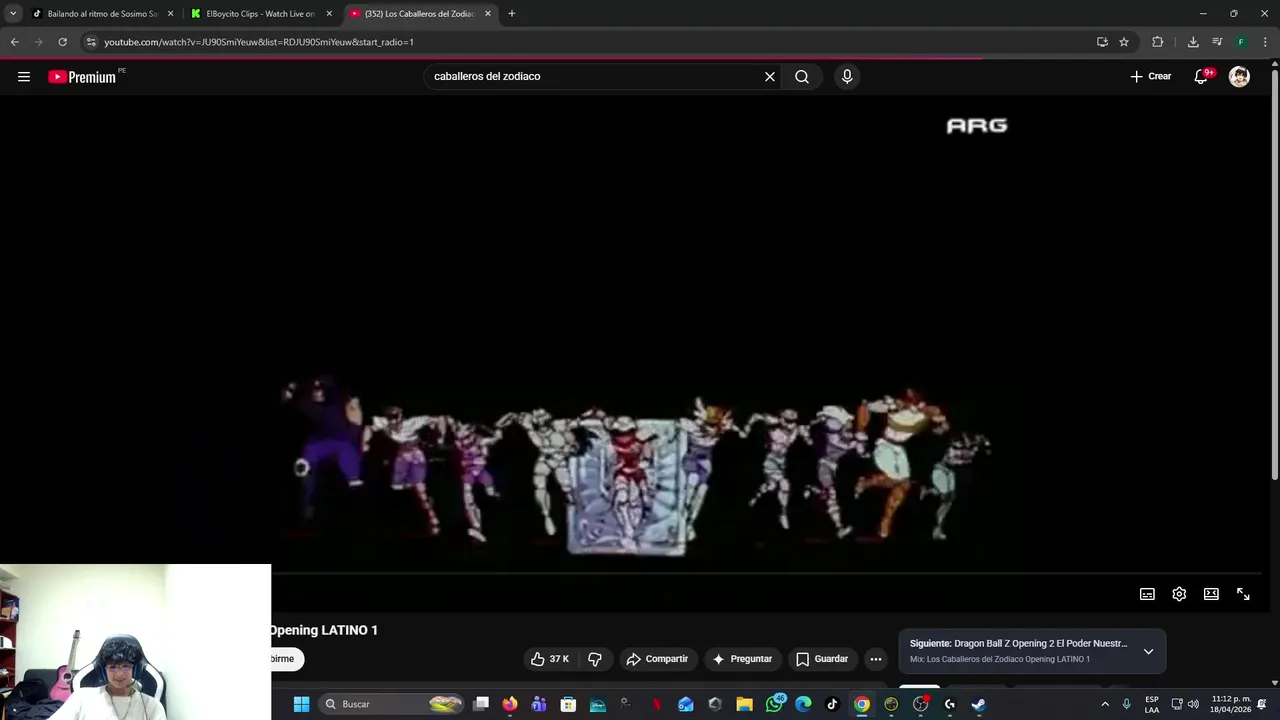Open Chrome extensions puzzle icon
1280x720 pixels.
(x=1158, y=42)
